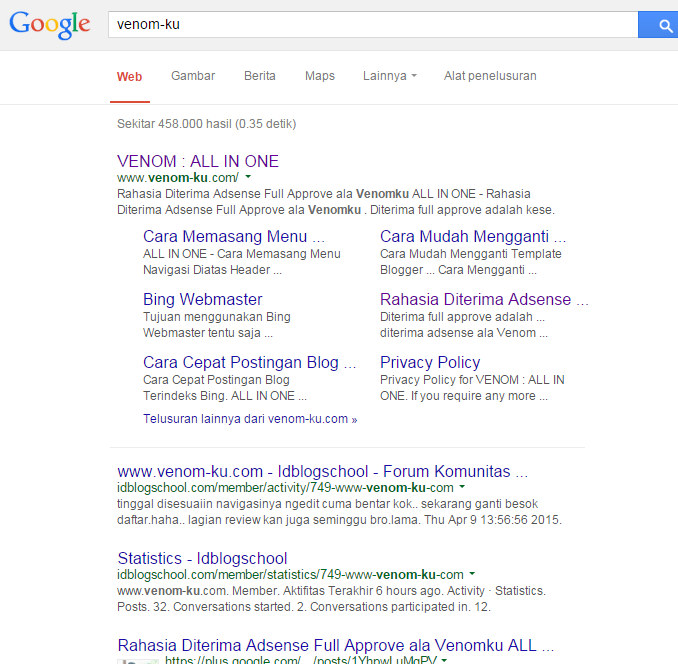Click the search box containing venom-ku
This screenshot has width=678, height=664.
[373, 25]
